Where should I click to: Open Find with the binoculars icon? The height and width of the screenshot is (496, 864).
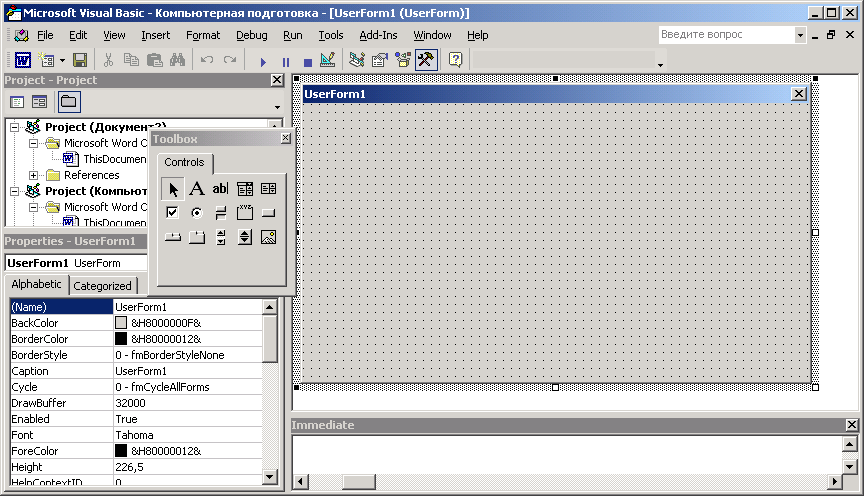(177, 60)
